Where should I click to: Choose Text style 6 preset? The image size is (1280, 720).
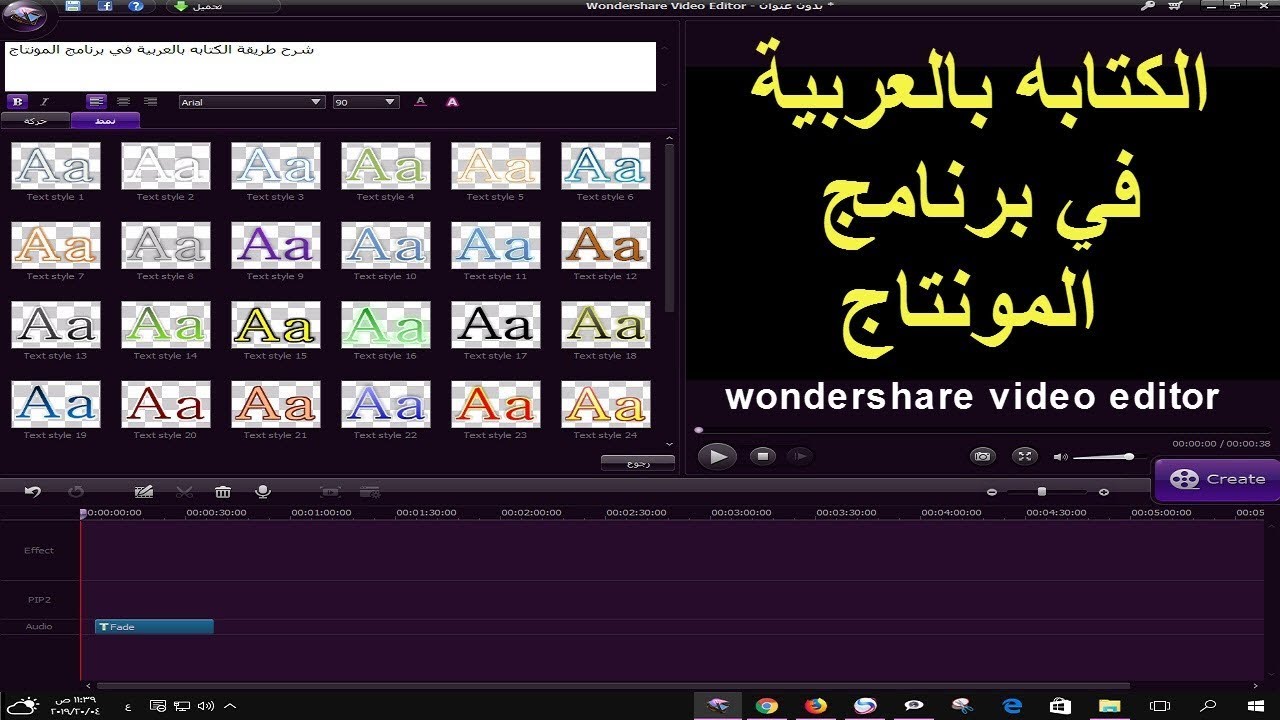[606, 166]
